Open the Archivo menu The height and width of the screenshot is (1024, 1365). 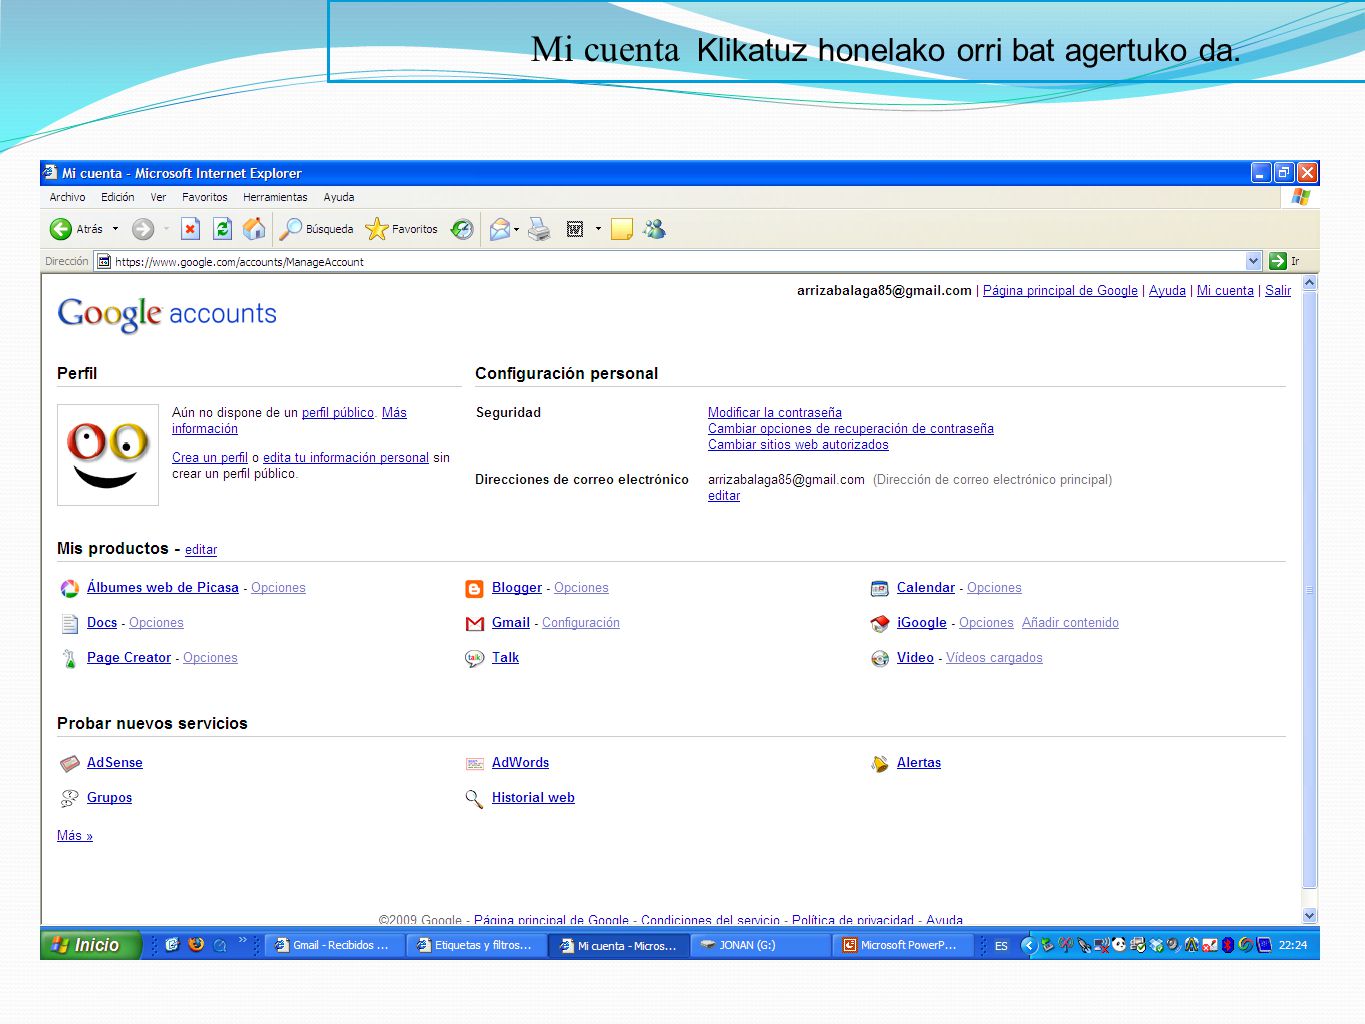67,197
